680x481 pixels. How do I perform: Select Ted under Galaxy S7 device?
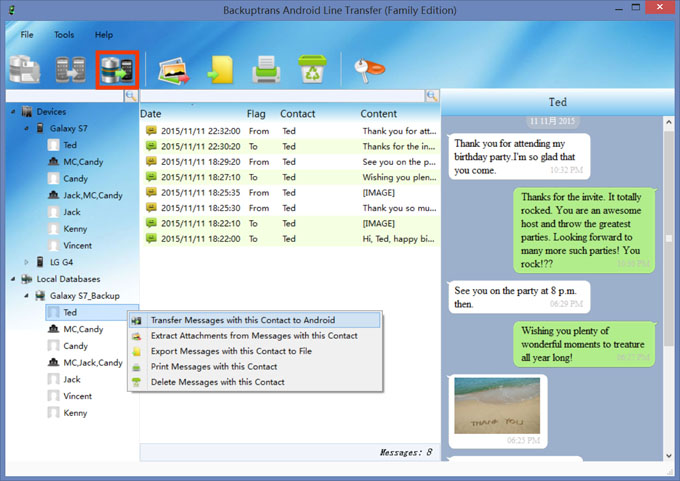[x=70, y=145]
